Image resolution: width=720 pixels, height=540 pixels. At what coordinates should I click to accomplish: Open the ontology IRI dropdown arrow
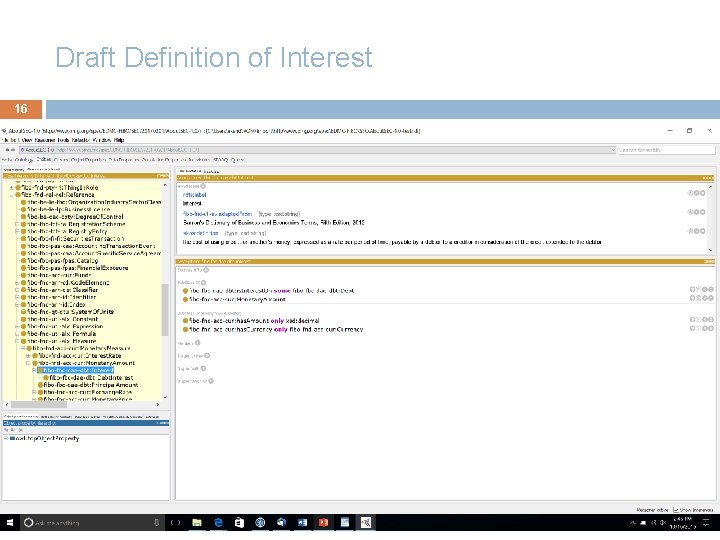coord(613,150)
